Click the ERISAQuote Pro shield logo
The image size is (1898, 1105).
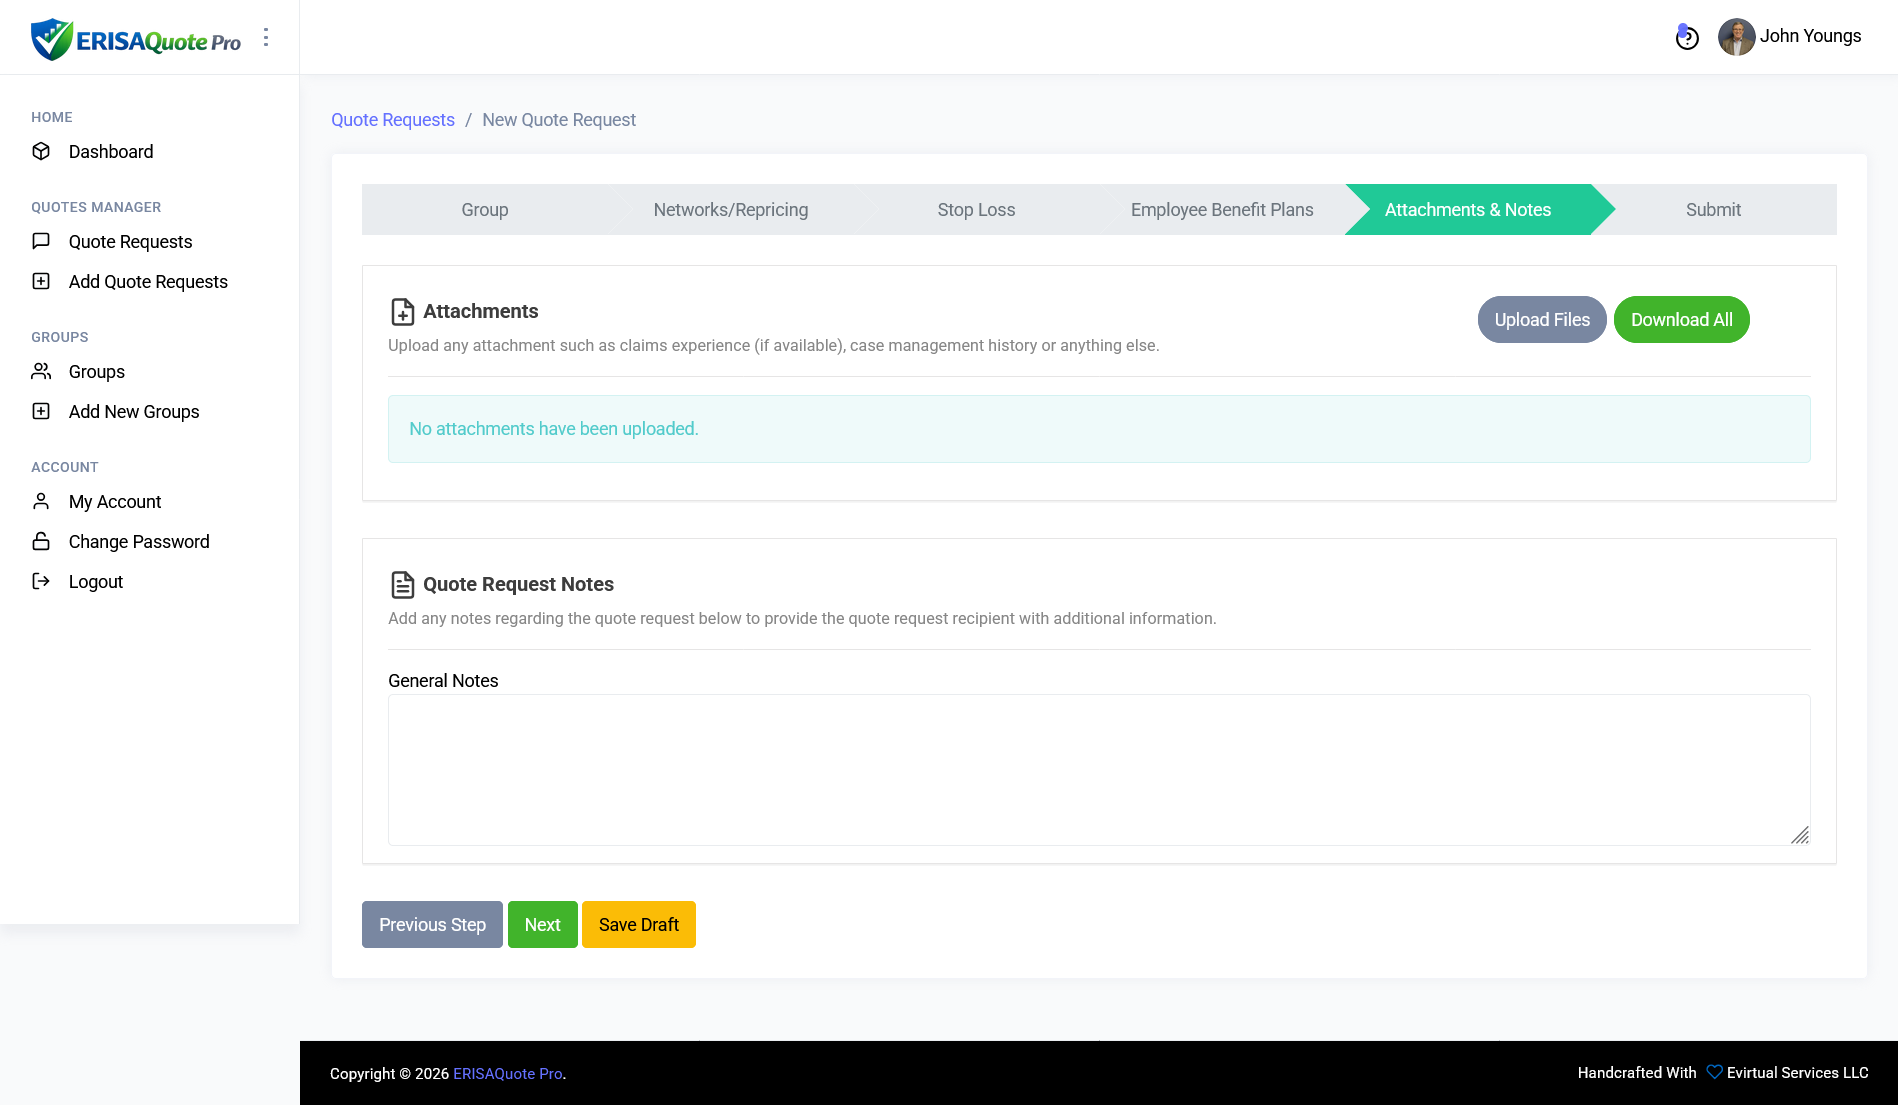pyautogui.click(x=52, y=39)
